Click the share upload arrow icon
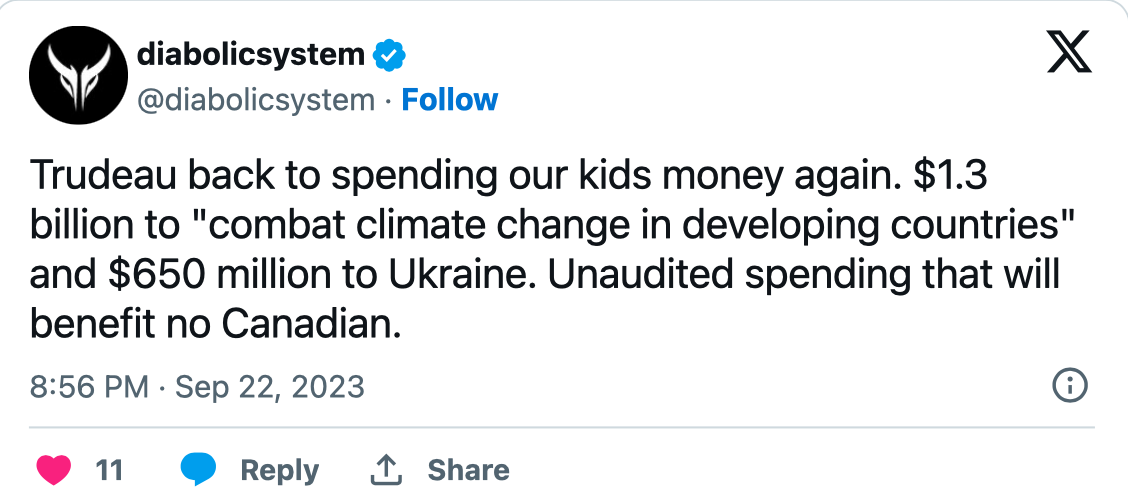Viewport: 1128px width, 502px height. pos(386,469)
